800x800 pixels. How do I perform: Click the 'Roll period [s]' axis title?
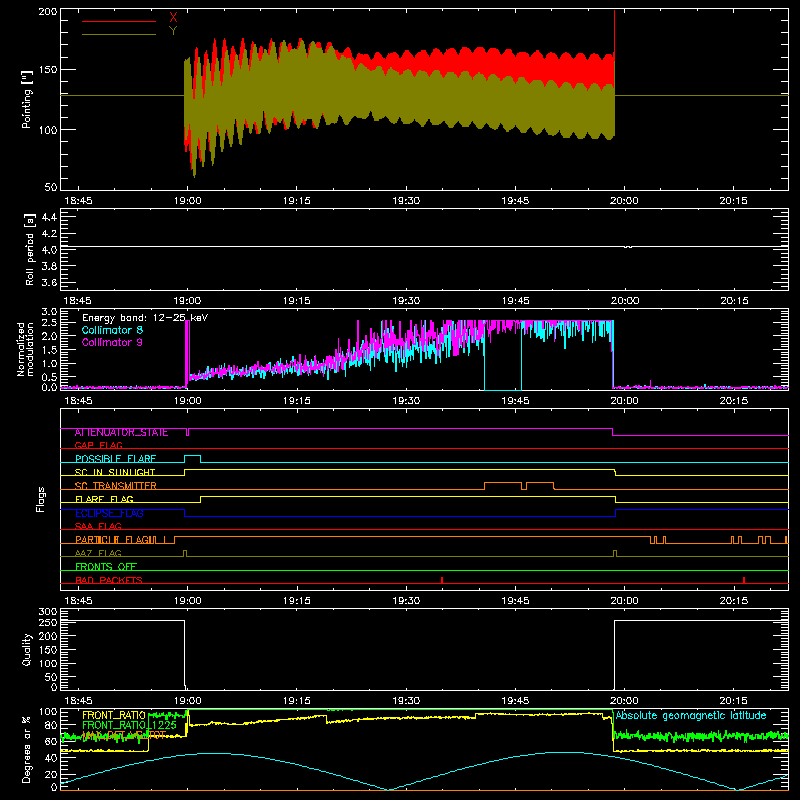coord(29,249)
